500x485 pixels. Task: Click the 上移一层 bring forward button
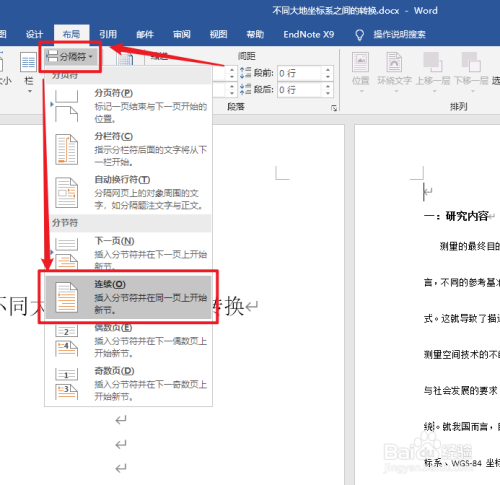pyautogui.click(x=433, y=72)
